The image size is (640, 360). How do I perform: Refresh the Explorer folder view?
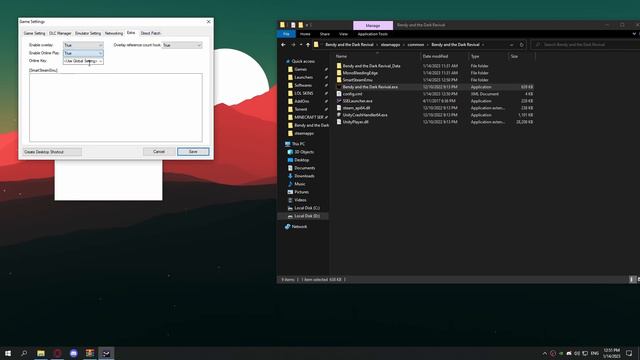tap(521, 44)
